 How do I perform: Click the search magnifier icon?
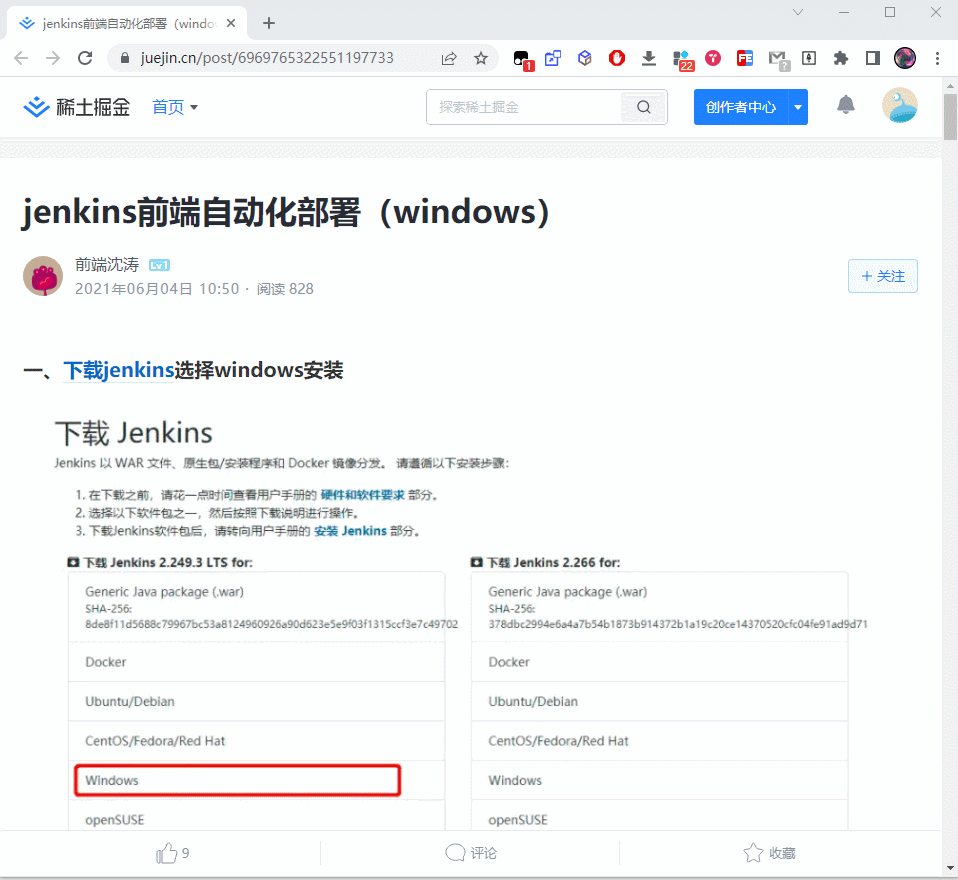[643, 107]
